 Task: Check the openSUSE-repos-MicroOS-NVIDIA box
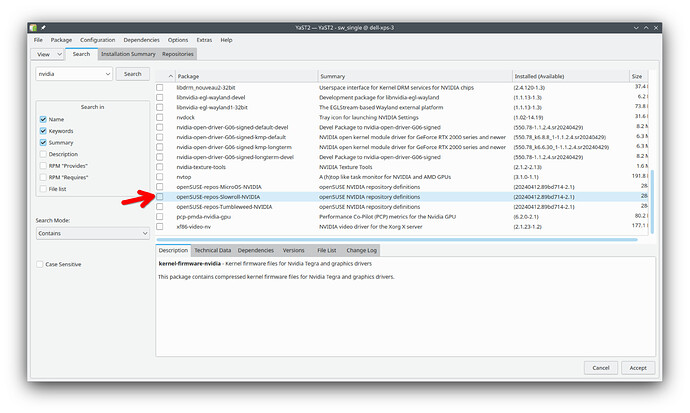[x=160, y=187]
